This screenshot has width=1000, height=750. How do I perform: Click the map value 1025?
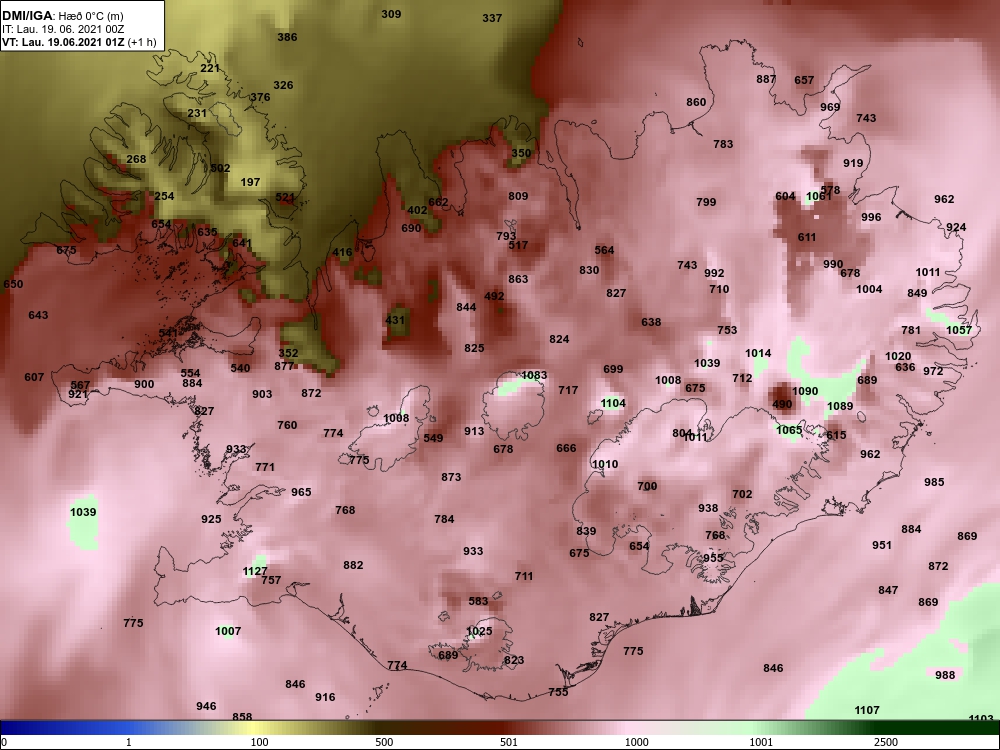tap(479, 631)
